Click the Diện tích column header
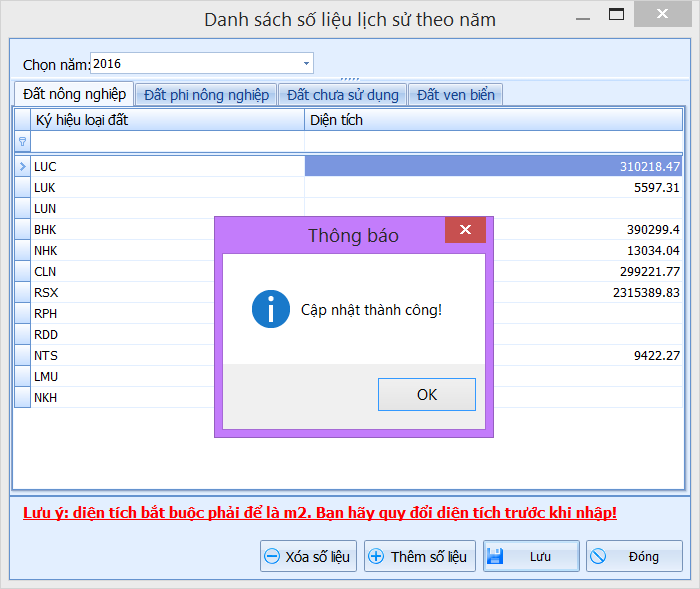The image size is (700, 589). click(493, 120)
